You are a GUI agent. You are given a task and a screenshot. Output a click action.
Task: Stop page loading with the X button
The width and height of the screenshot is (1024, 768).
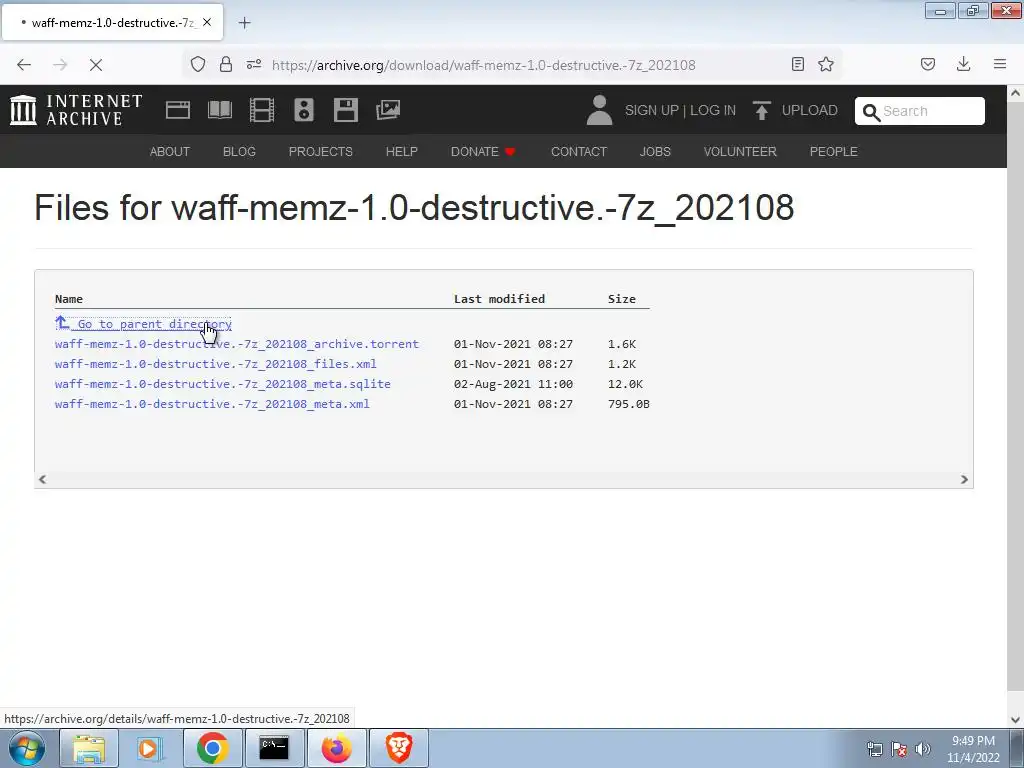coord(96,65)
